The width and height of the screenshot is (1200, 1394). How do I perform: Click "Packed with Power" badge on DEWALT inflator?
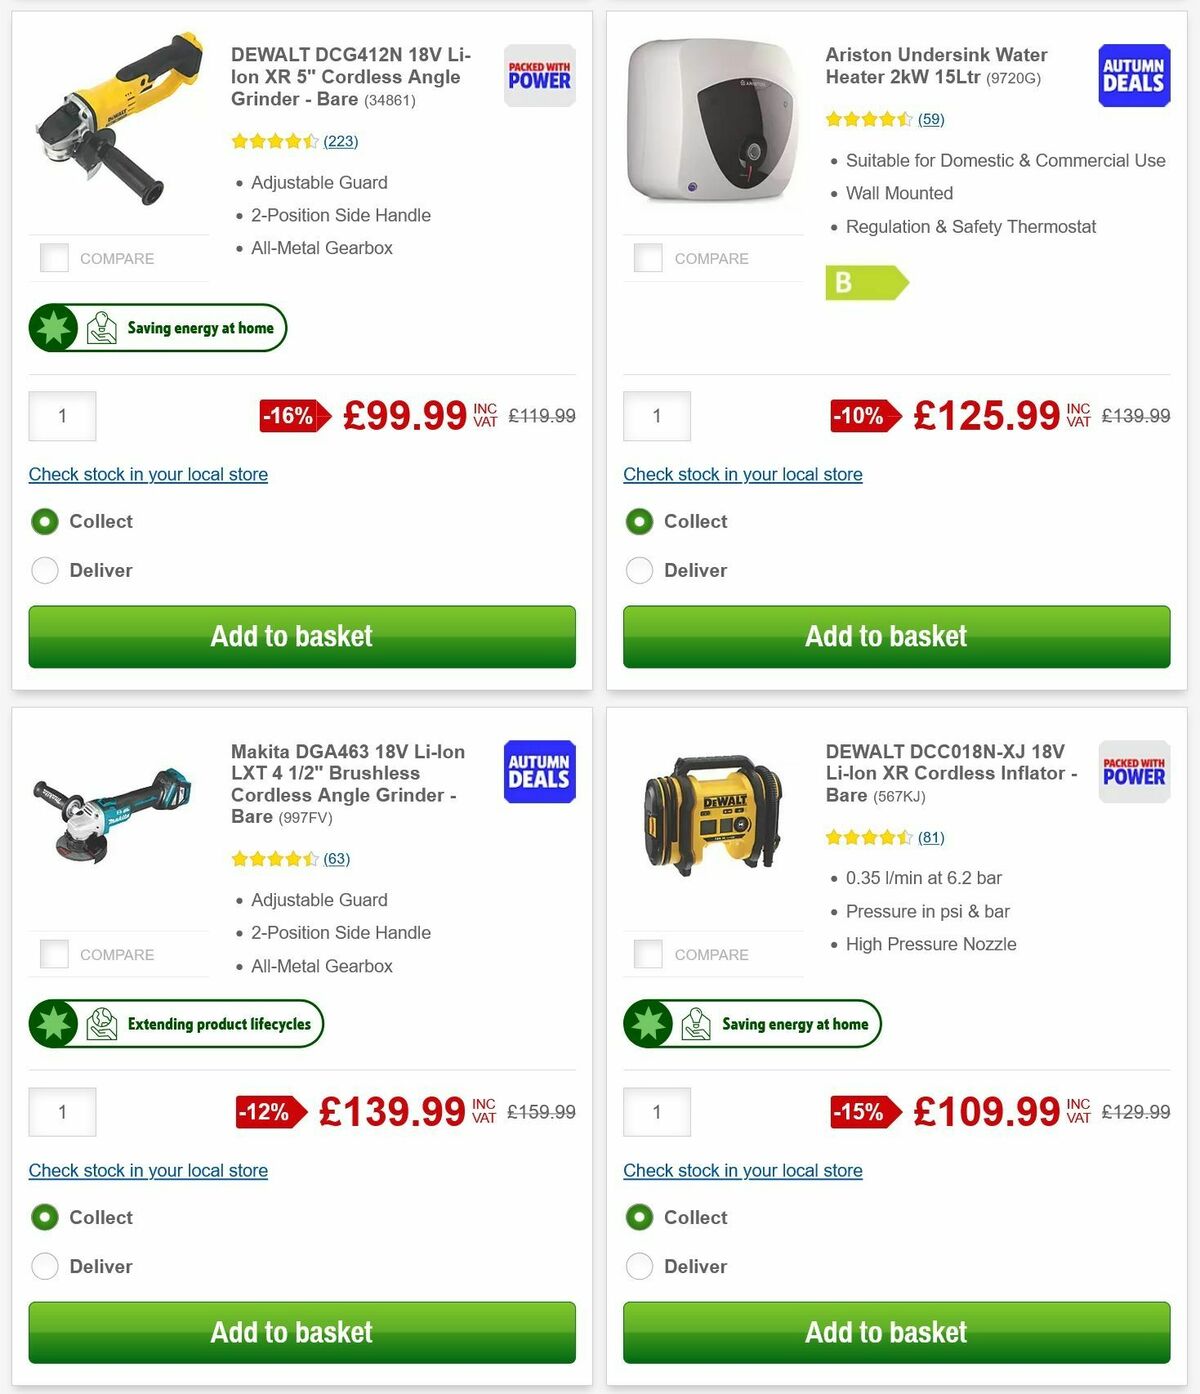click(x=1133, y=771)
